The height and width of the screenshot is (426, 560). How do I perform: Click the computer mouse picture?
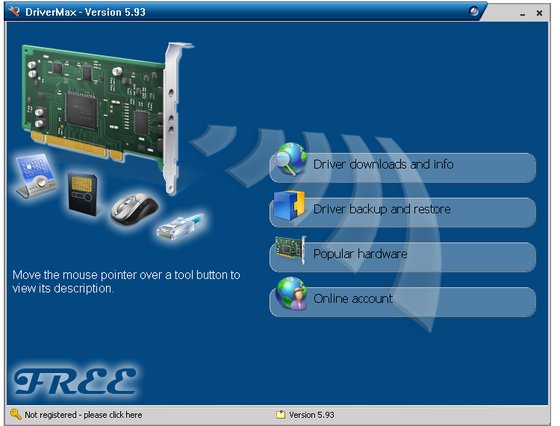pyautogui.click(x=135, y=209)
